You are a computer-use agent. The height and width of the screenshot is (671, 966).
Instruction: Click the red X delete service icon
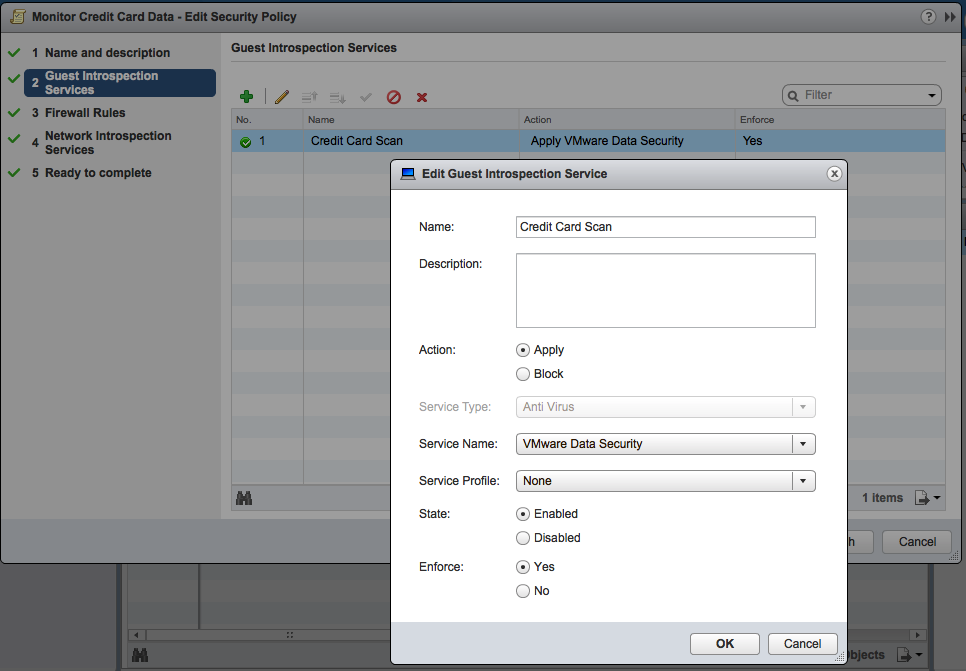[422, 97]
